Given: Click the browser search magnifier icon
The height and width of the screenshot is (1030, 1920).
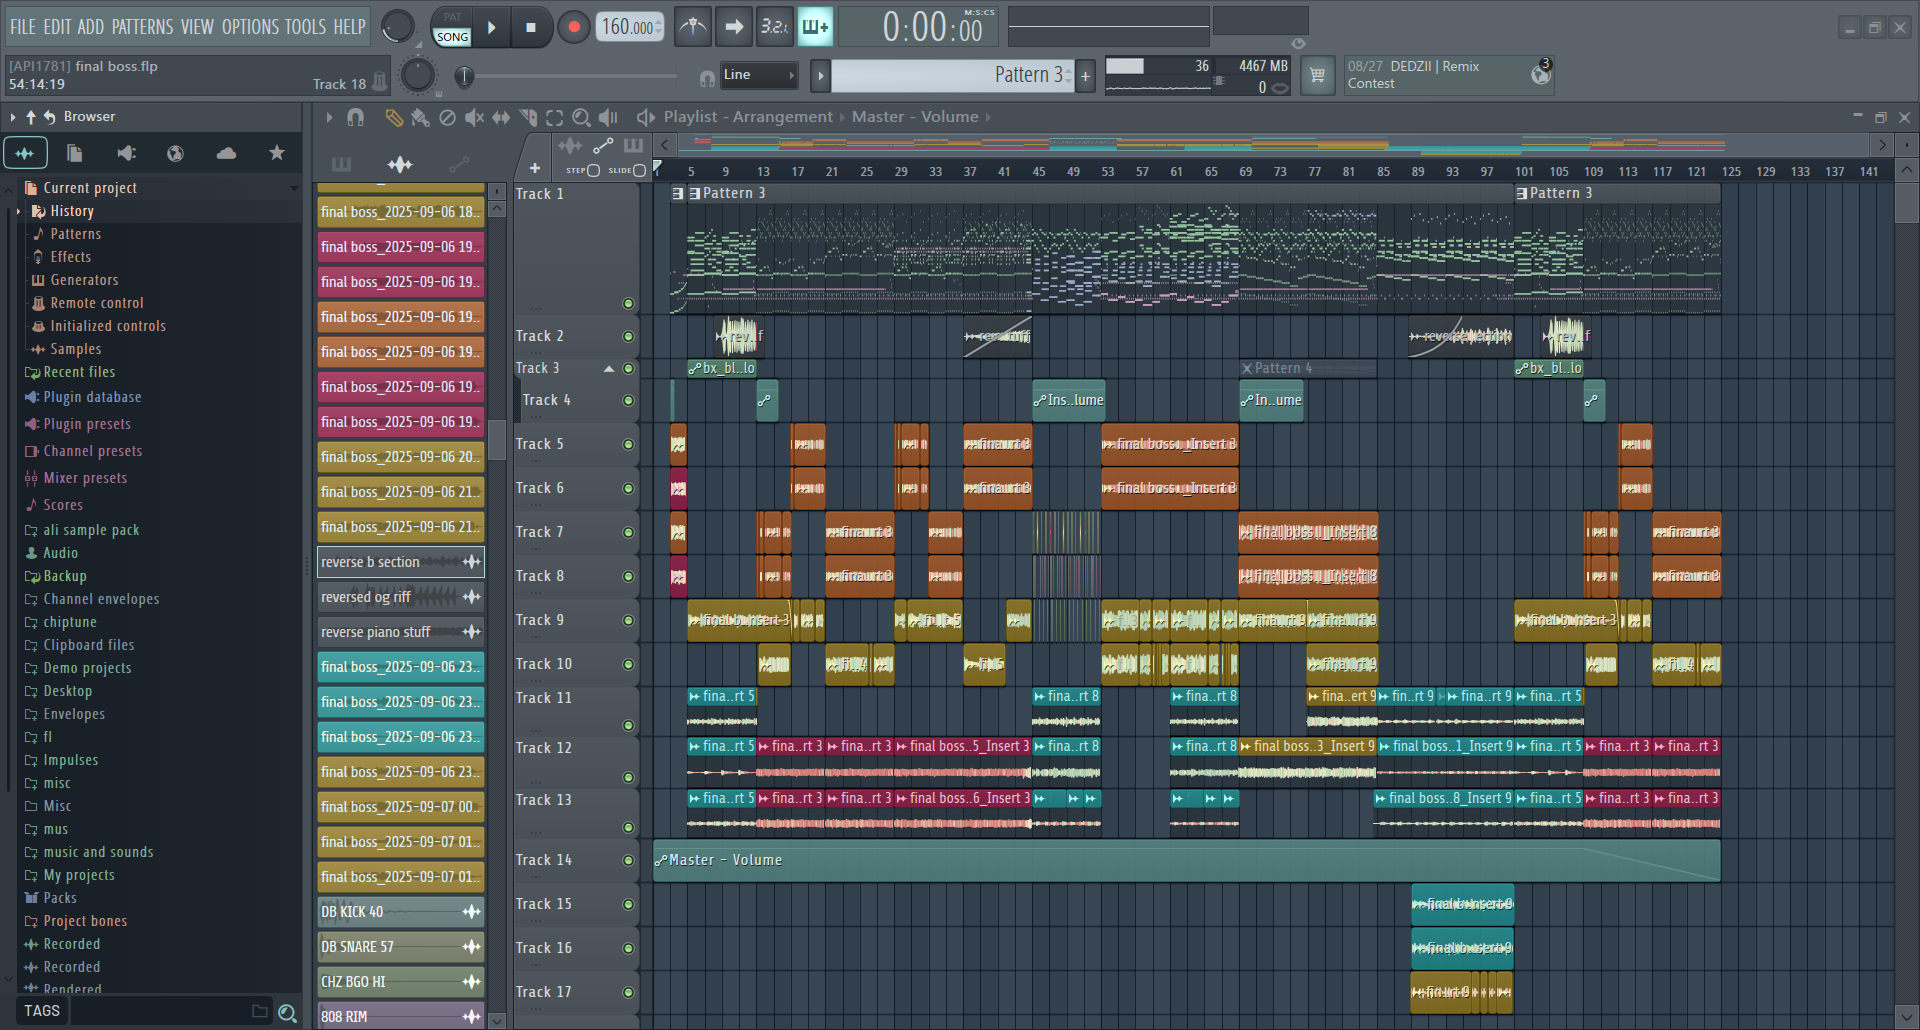Looking at the screenshot, I should pos(287,1013).
